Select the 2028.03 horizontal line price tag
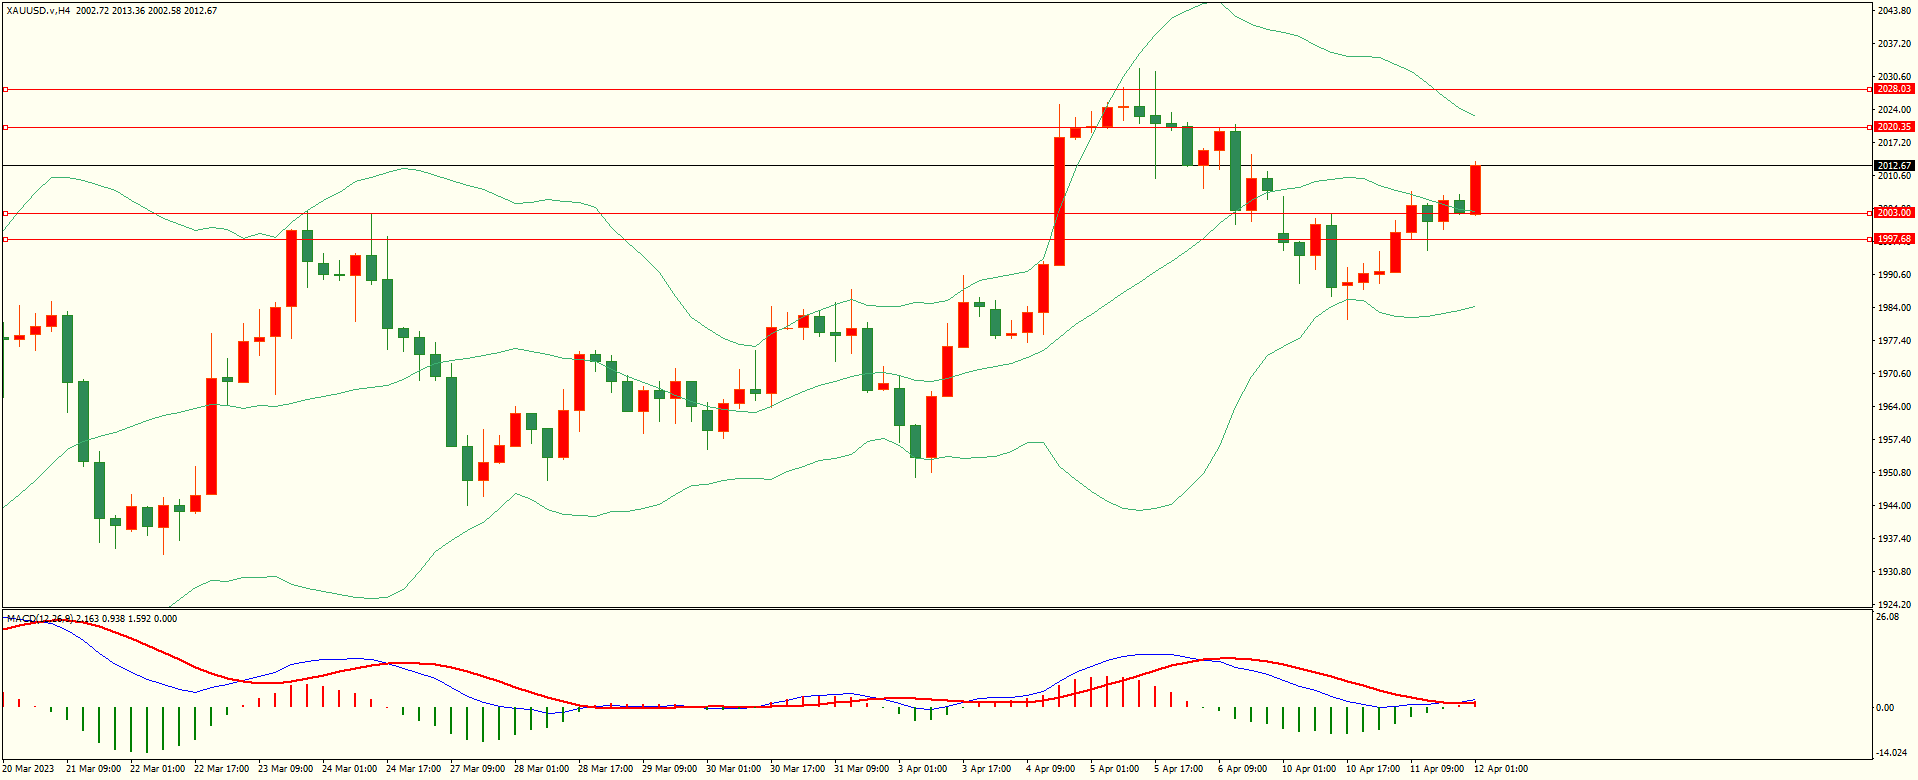Viewport: 1918px width, 780px height. pyautogui.click(x=1894, y=89)
